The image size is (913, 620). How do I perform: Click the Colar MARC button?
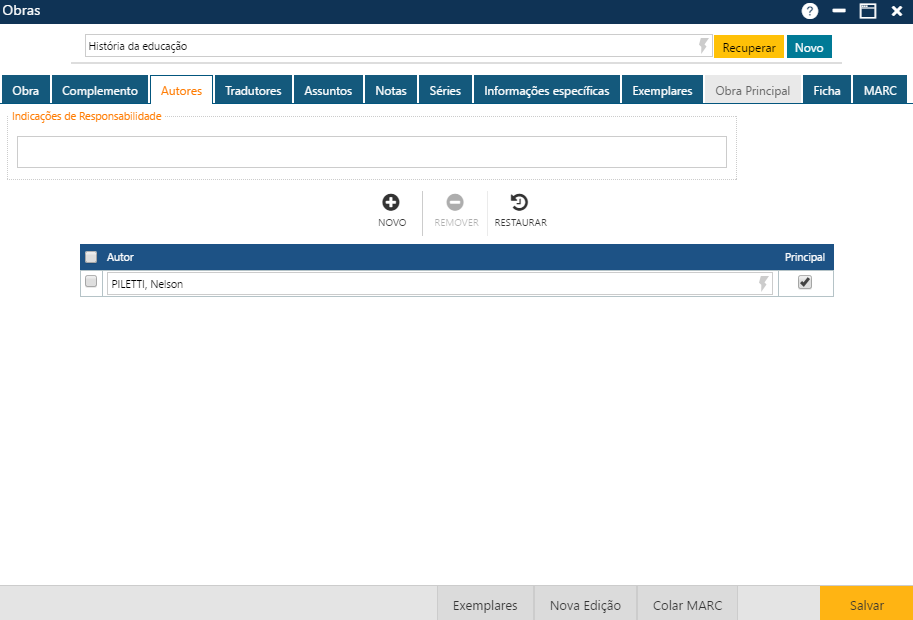686,604
